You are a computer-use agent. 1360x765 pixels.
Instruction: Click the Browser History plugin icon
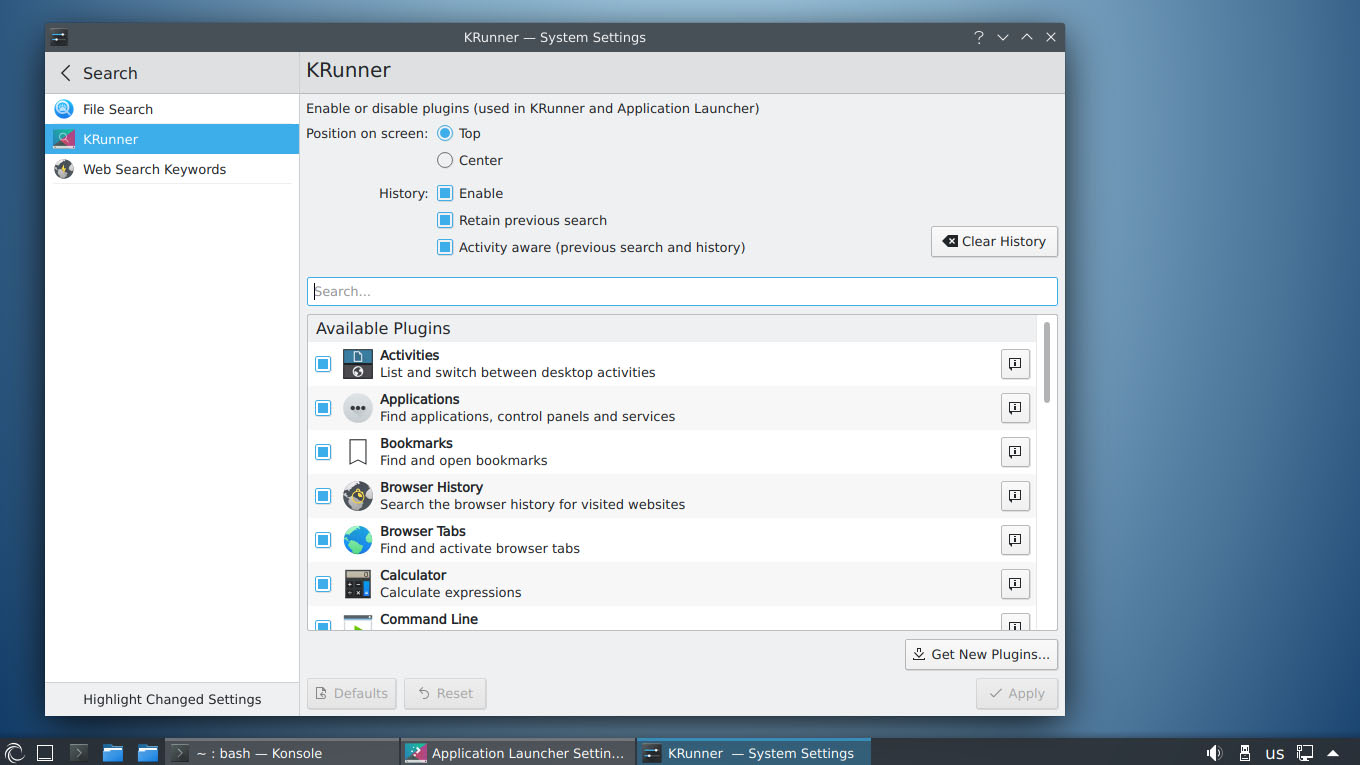pyautogui.click(x=358, y=496)
